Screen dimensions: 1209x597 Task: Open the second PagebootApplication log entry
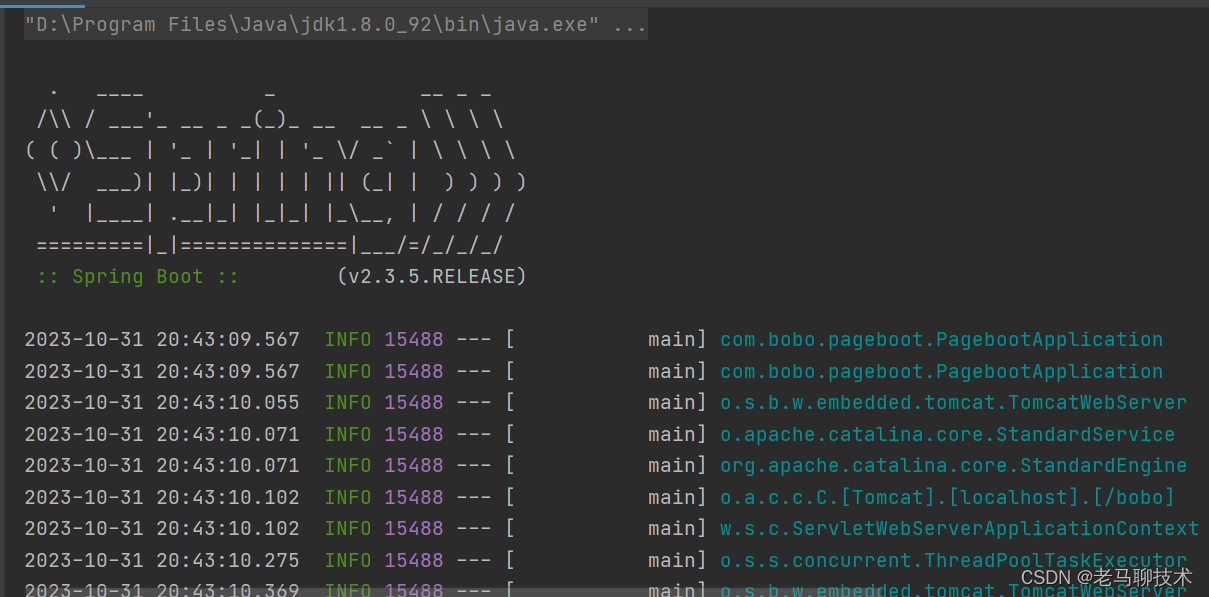tap(941, 371)
